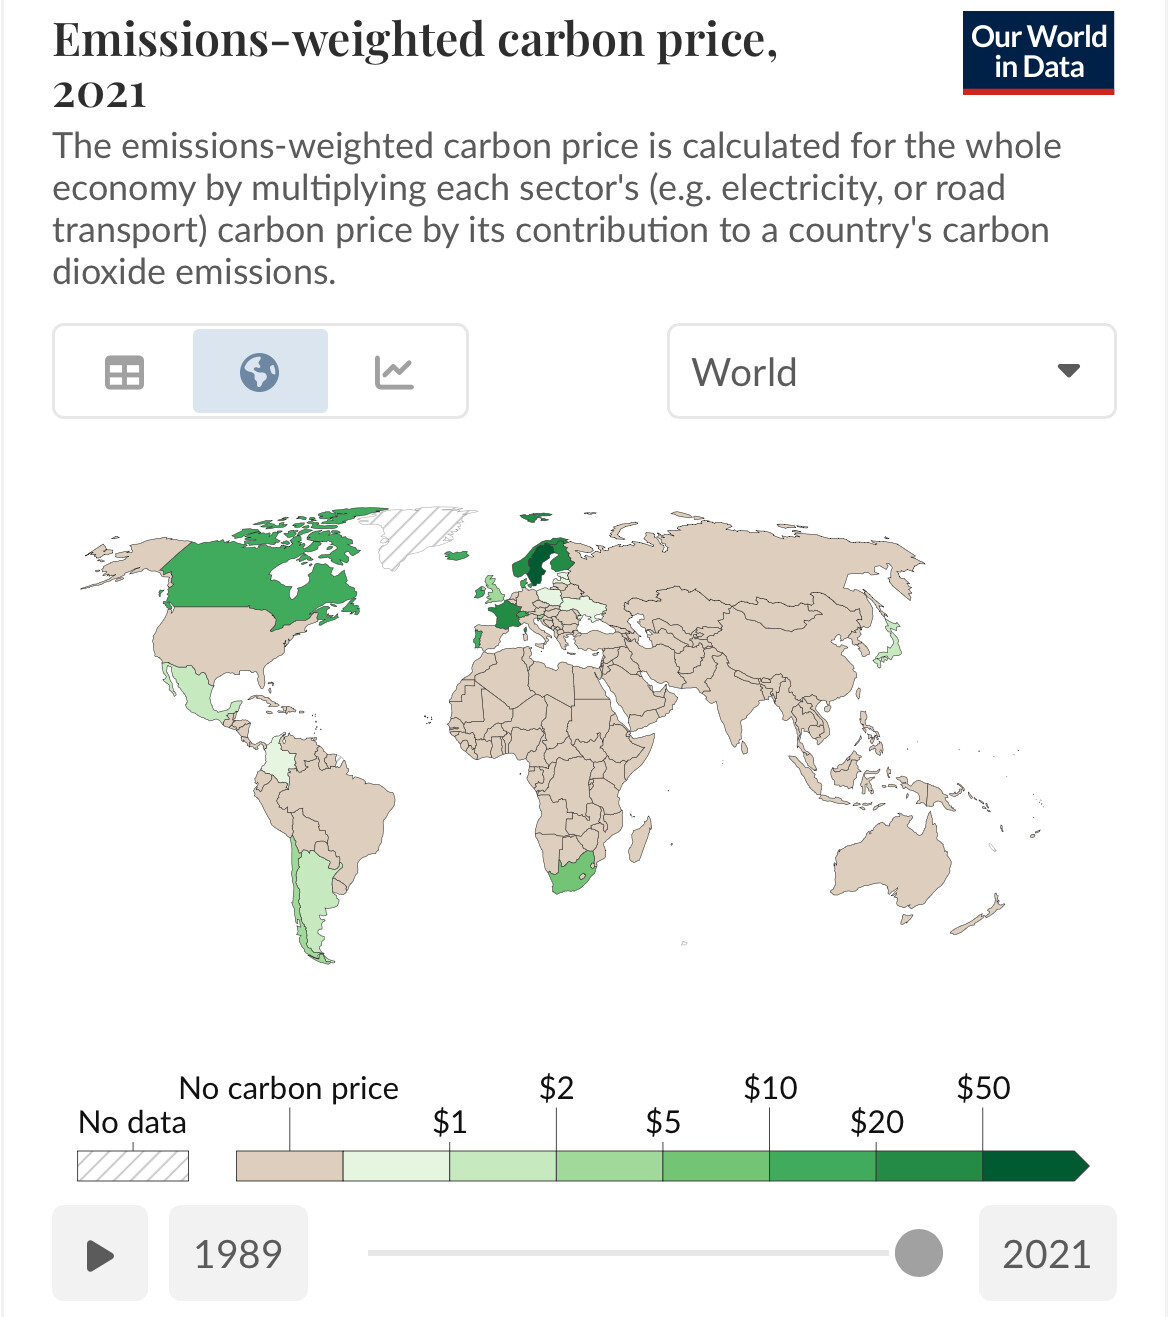Click the Our World in Data logo

[x=1038, y=53]
